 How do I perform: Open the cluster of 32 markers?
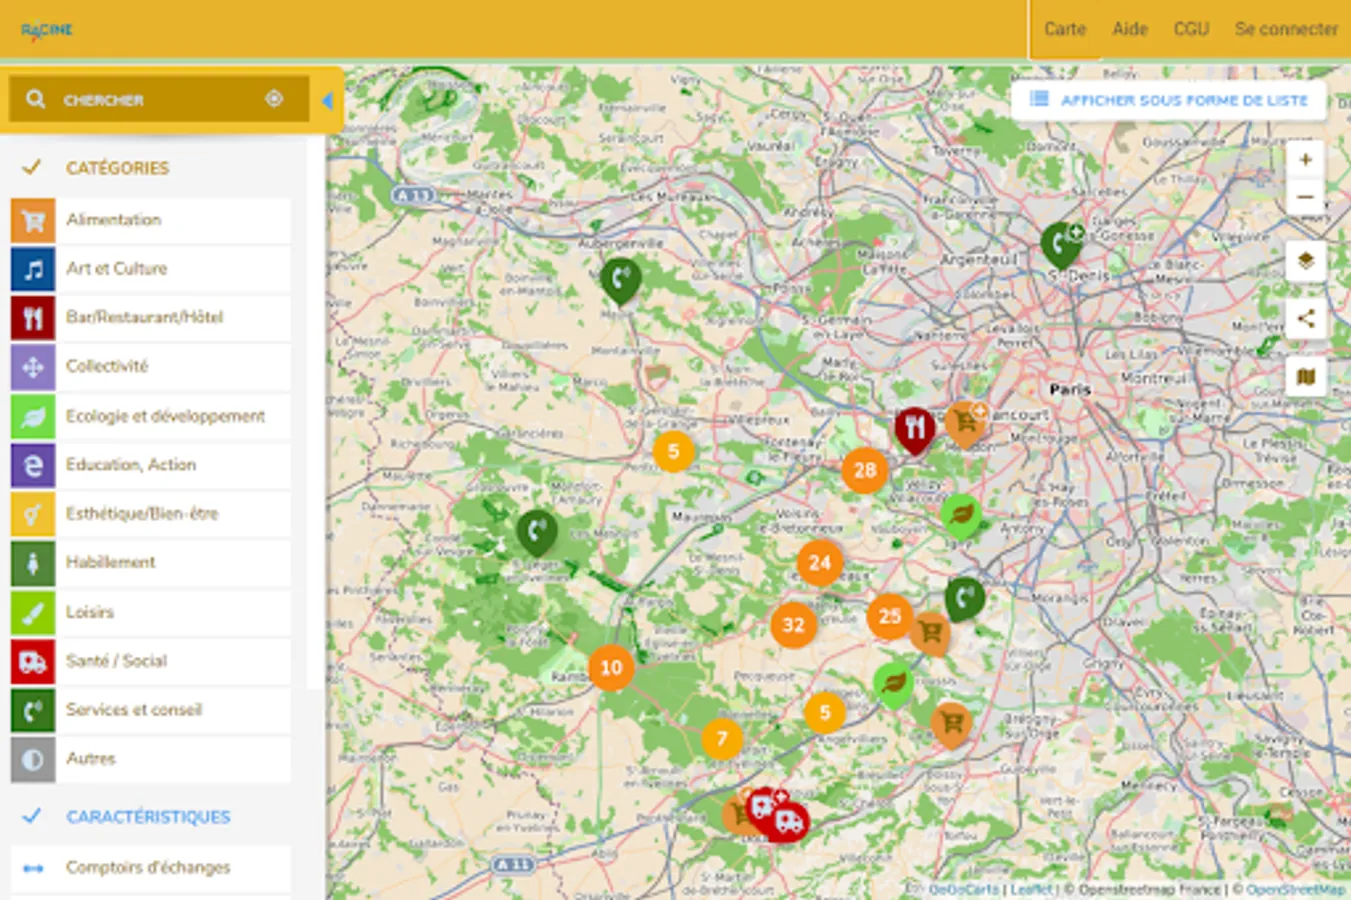(x=793, y=626)
